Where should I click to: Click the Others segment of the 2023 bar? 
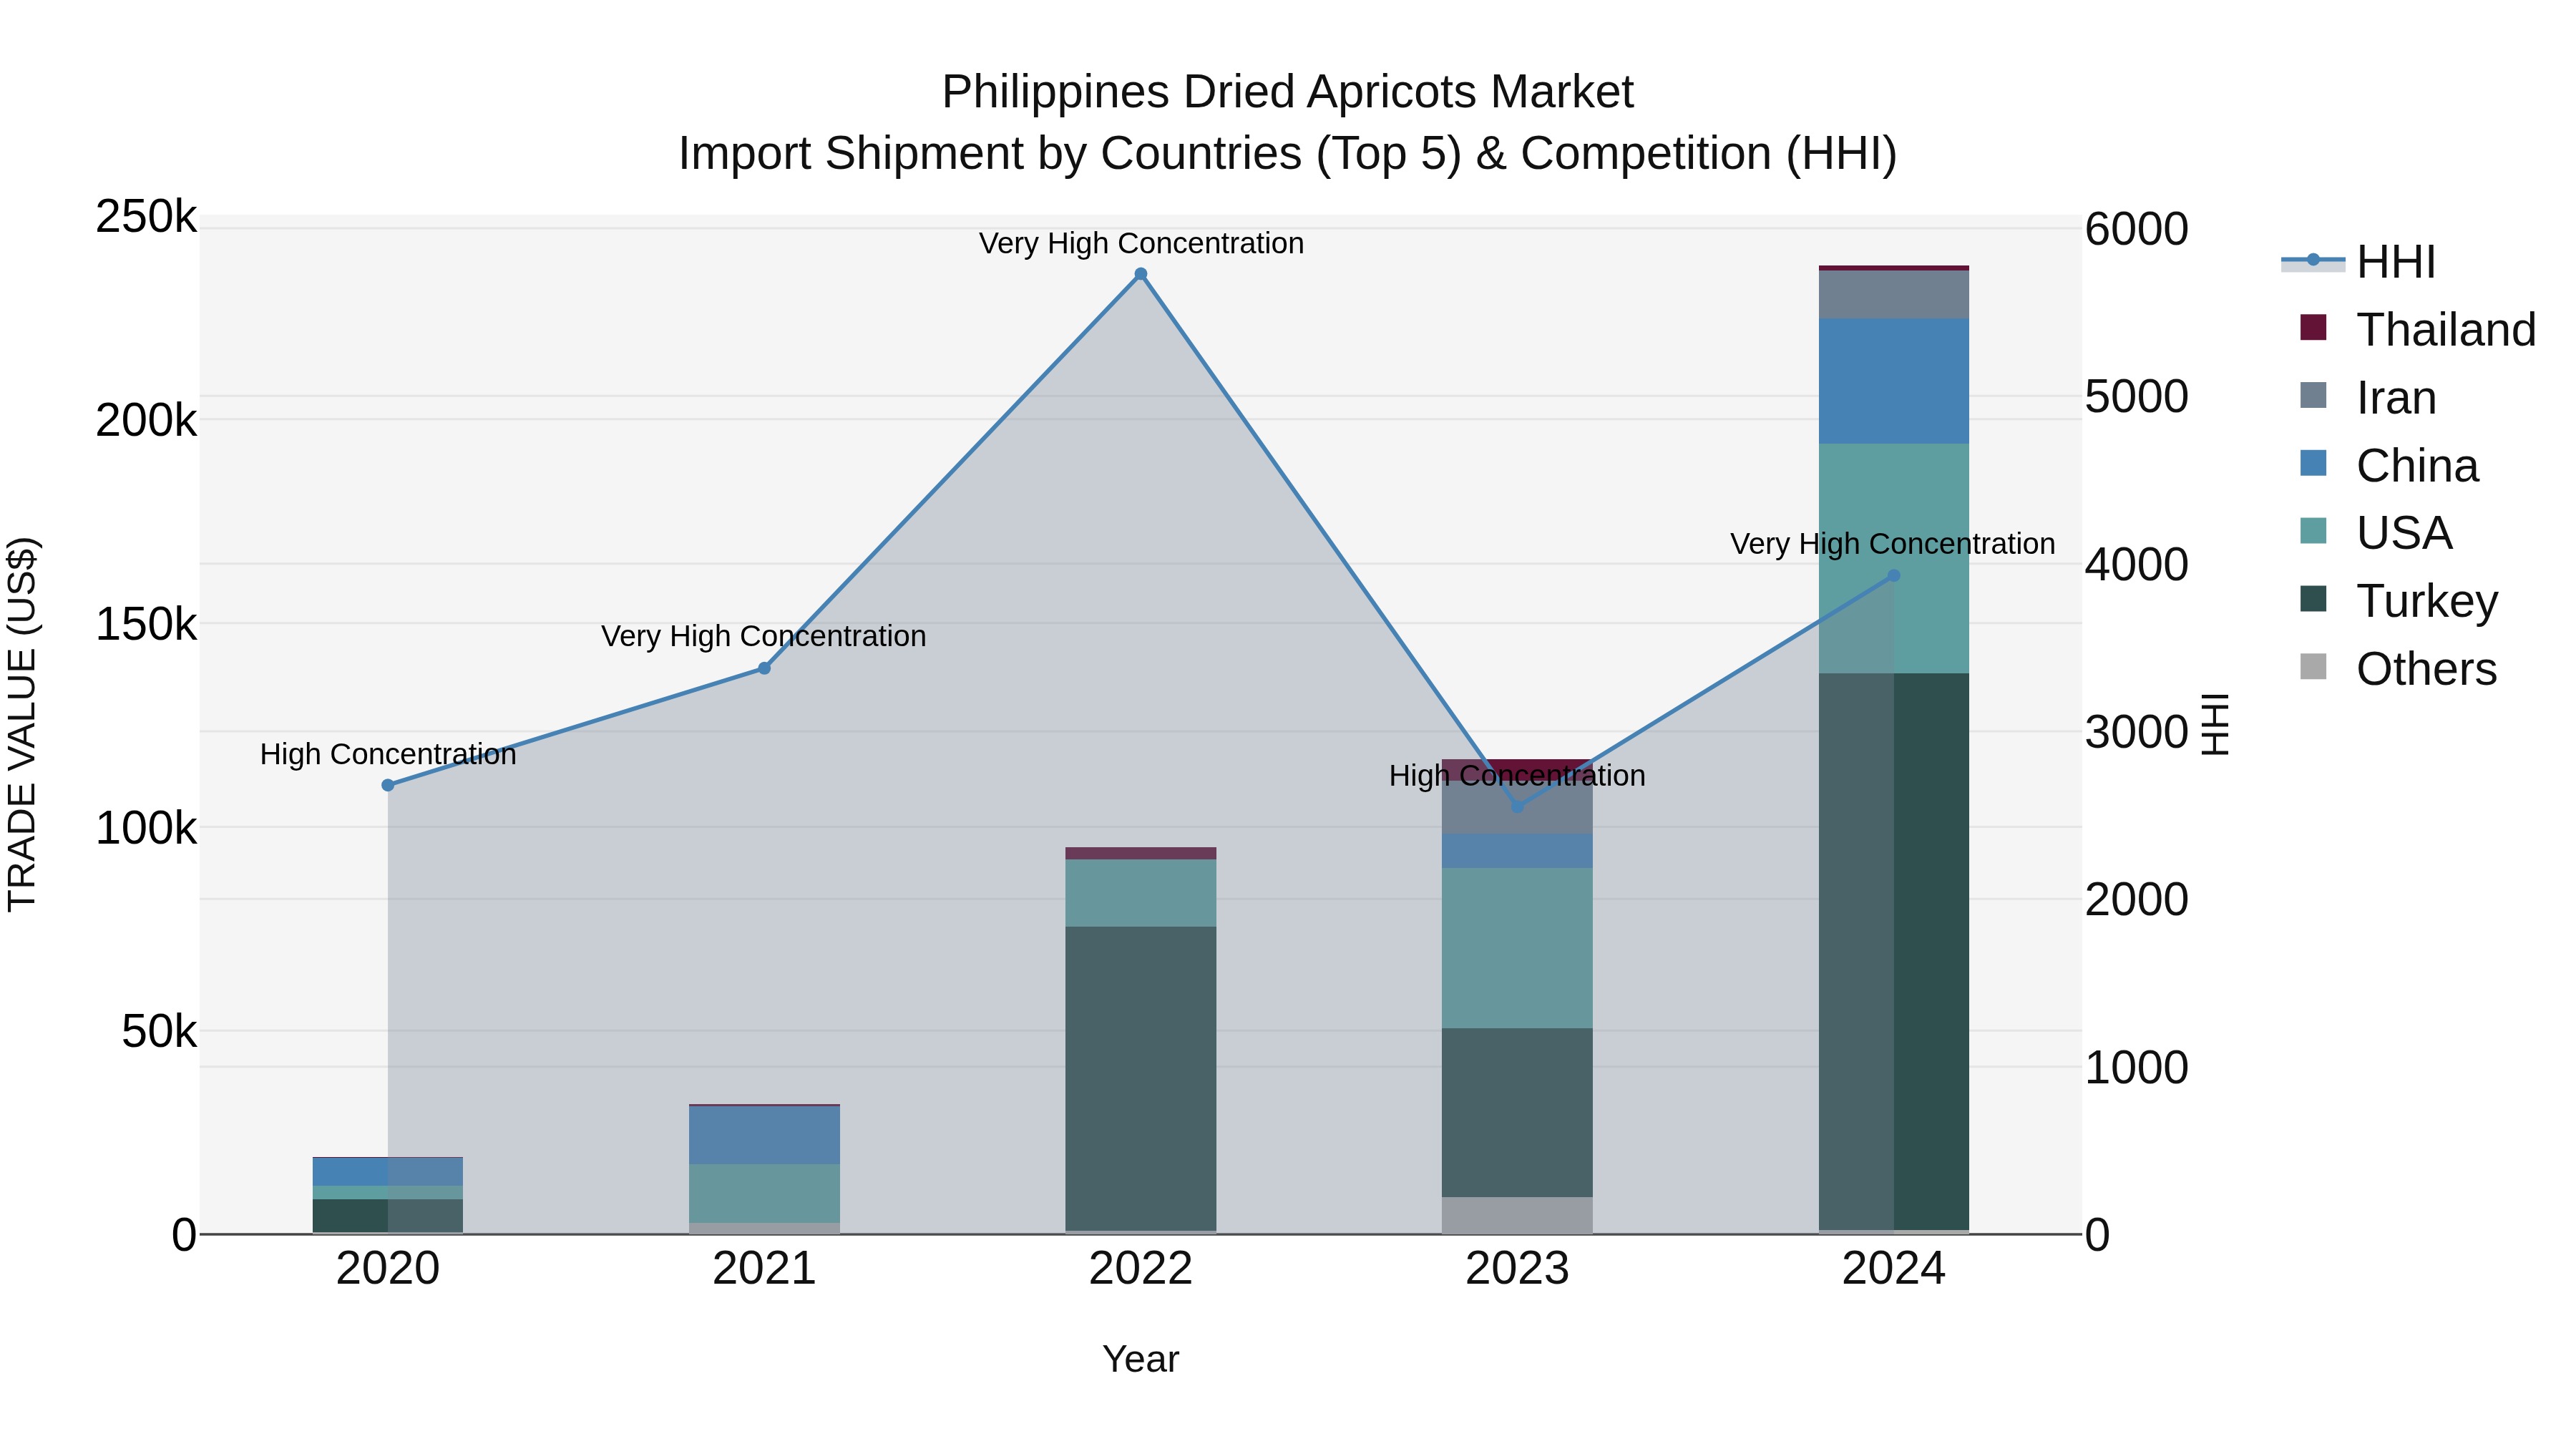coord(1517,1215)
